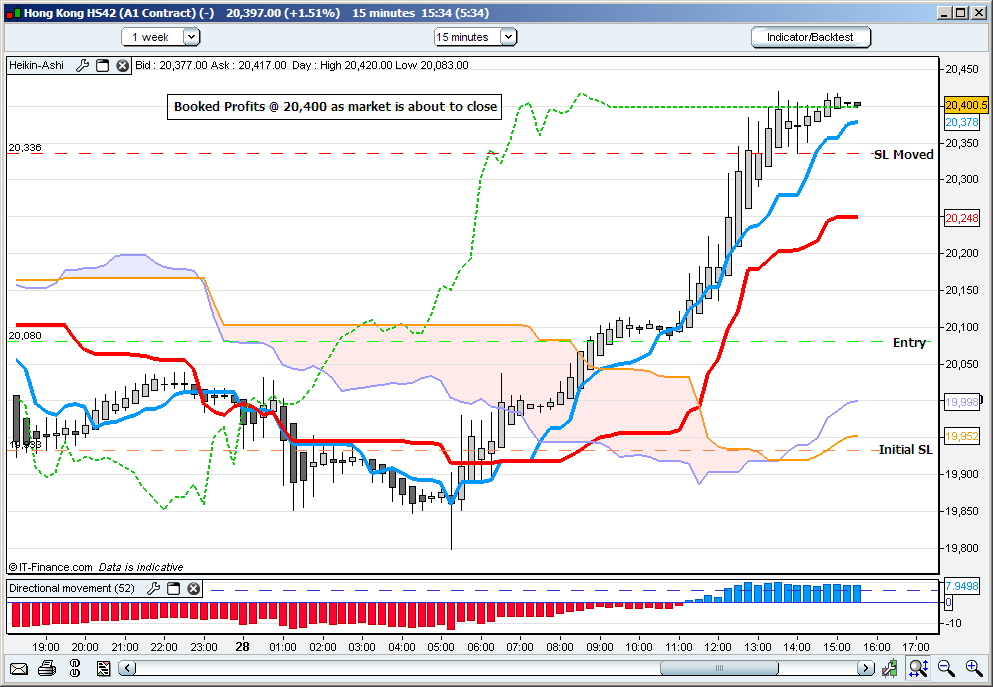Remove the Heikin-Ashi indicator with X icon
The image size is (993, 687).
coord(122,65)
